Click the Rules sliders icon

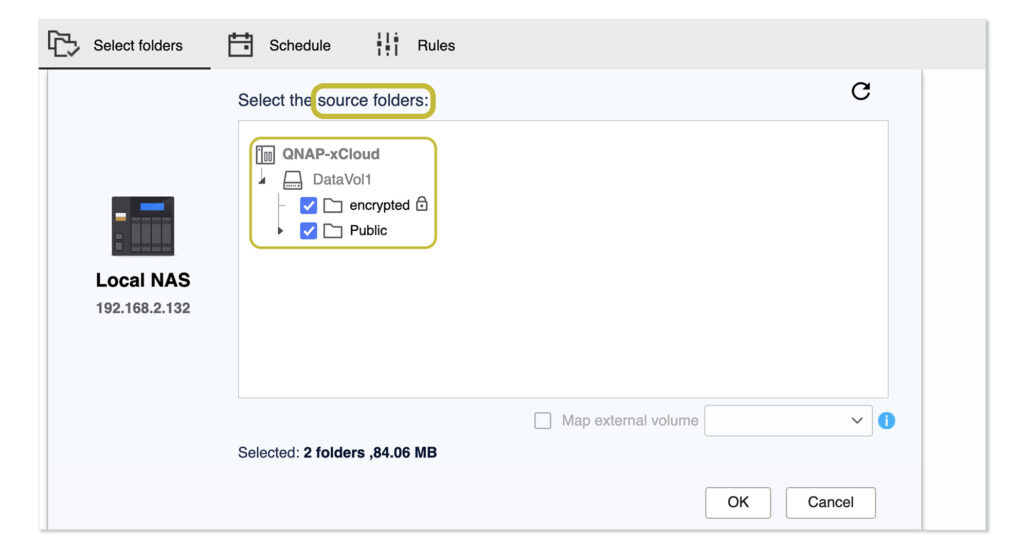click(387, 45)
